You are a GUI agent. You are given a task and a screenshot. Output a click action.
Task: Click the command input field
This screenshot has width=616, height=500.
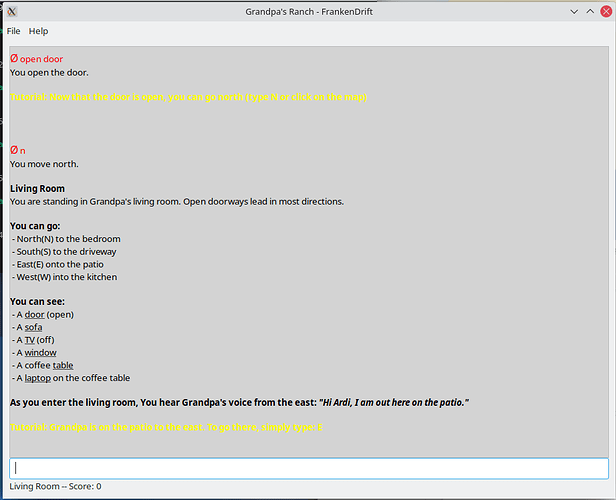[x=309, y=468]
